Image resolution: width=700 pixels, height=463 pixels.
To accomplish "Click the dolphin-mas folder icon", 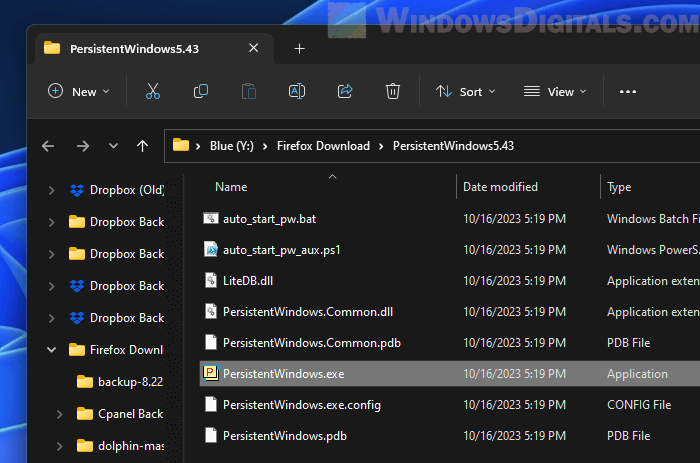I will point(85,446).
